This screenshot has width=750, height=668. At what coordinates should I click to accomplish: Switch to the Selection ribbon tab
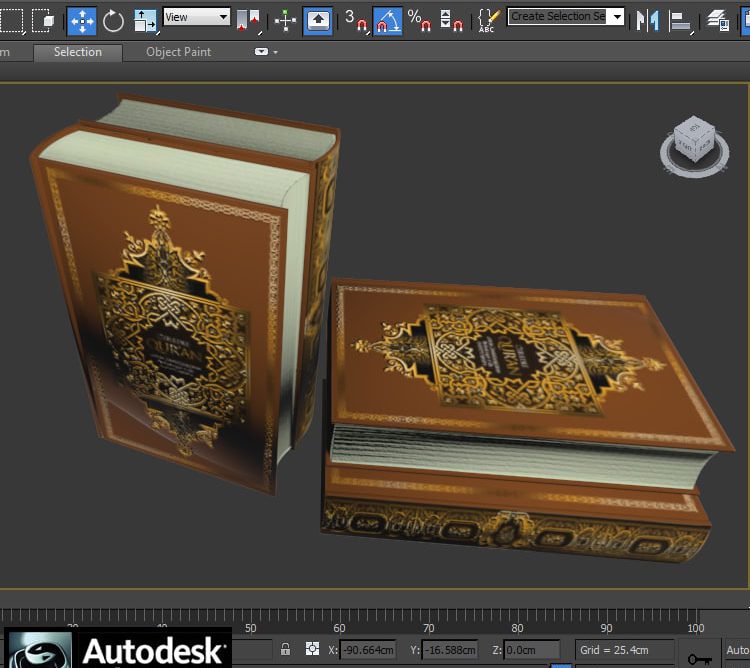point(77,52)
